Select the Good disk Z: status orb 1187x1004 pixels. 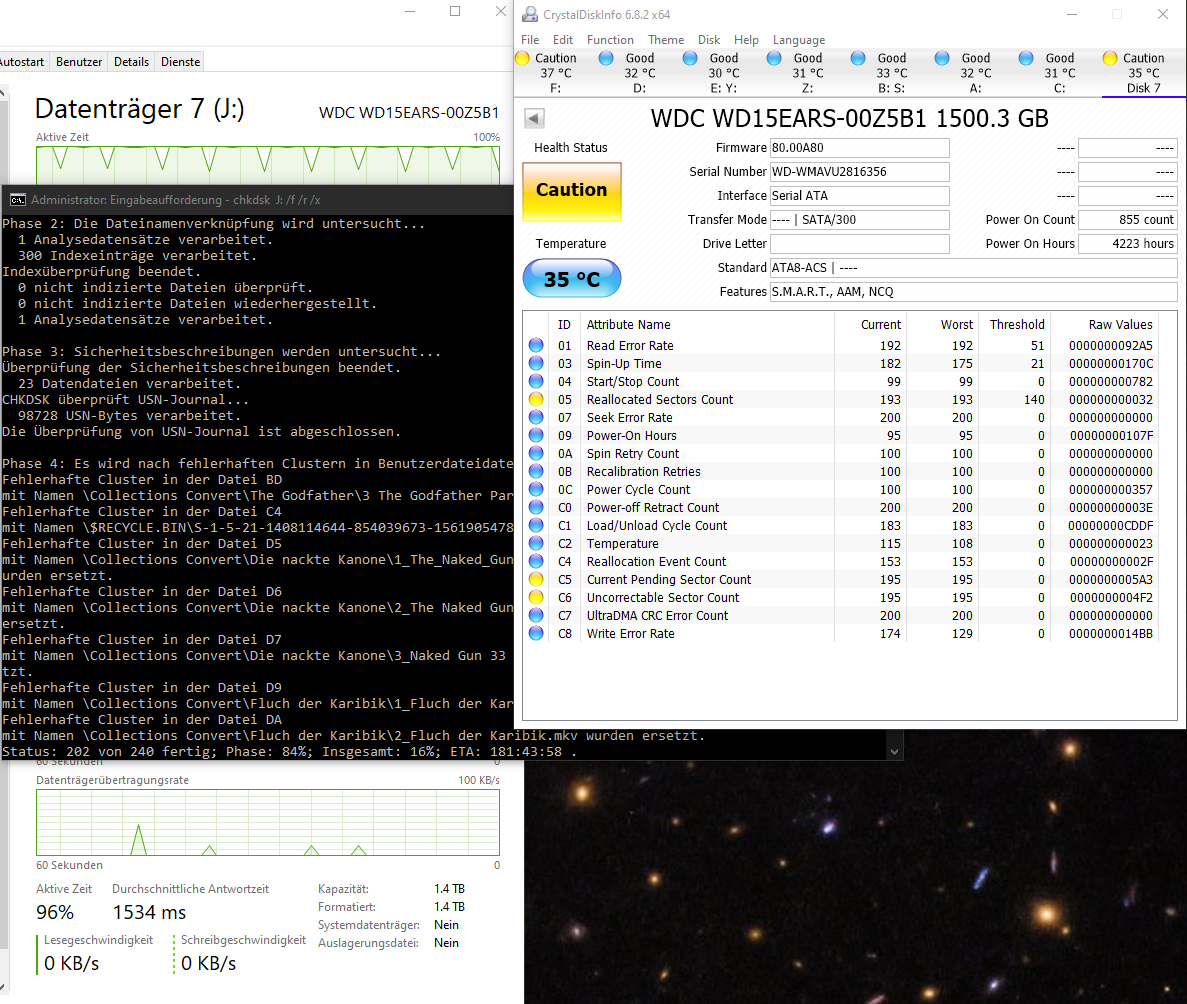[x=774, y=58]
